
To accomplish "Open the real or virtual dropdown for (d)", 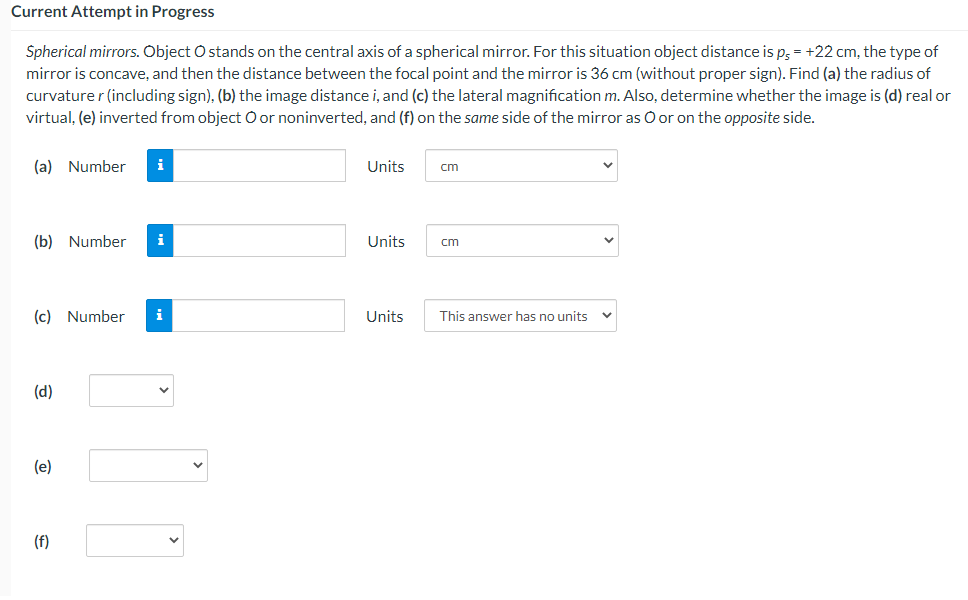I will coord(131,390).
